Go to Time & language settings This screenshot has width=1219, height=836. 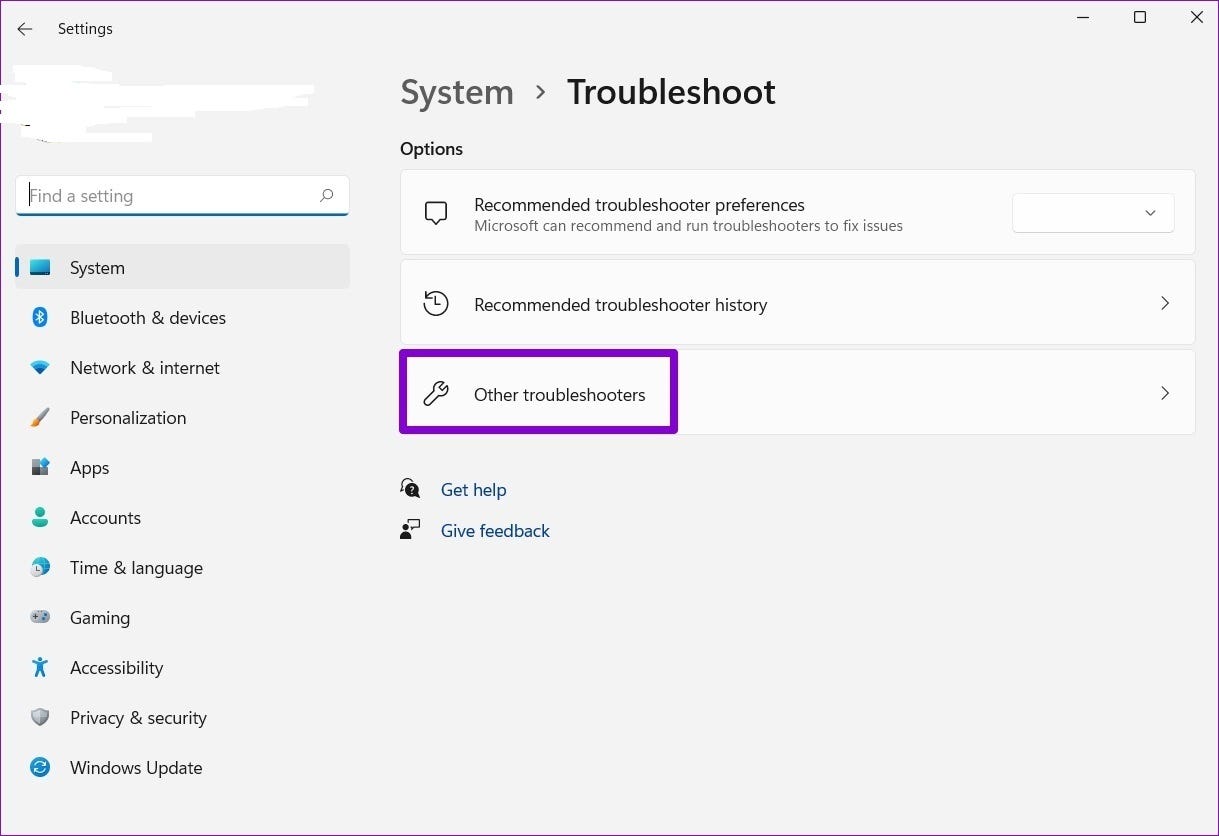point(136,568)
